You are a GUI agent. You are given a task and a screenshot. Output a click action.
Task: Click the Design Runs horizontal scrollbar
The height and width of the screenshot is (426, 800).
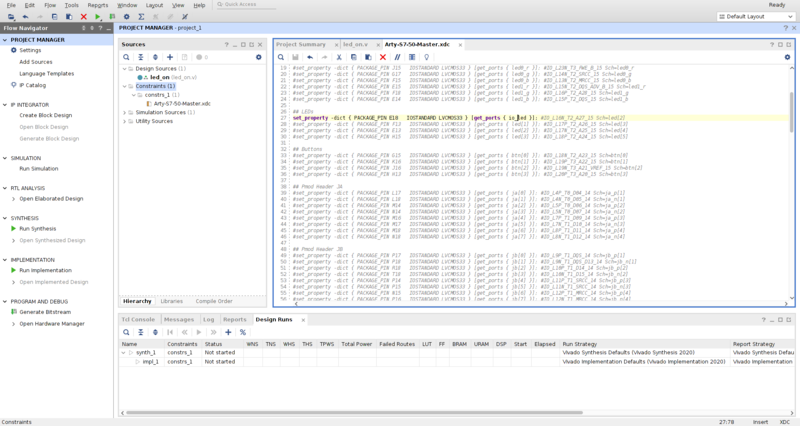(354, 413)
